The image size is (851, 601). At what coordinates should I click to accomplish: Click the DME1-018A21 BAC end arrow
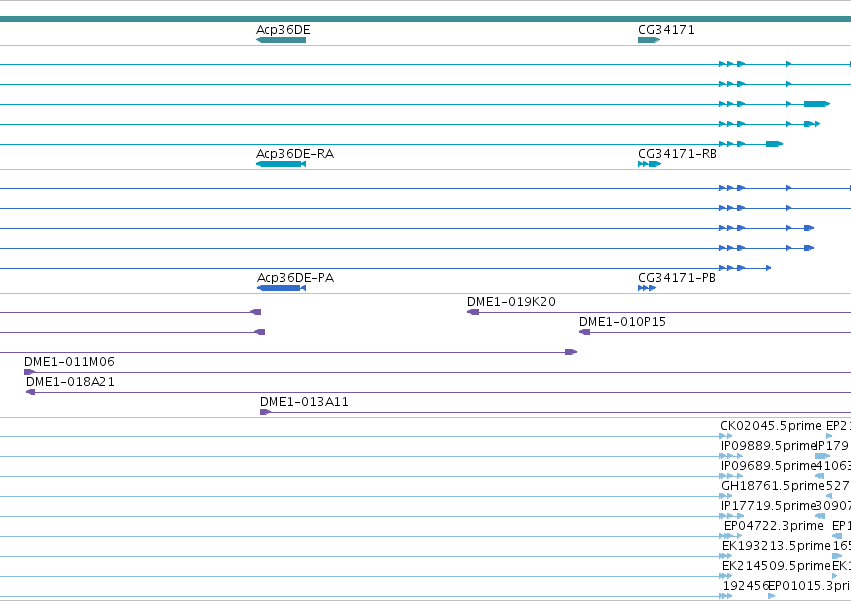click(30, 392)
